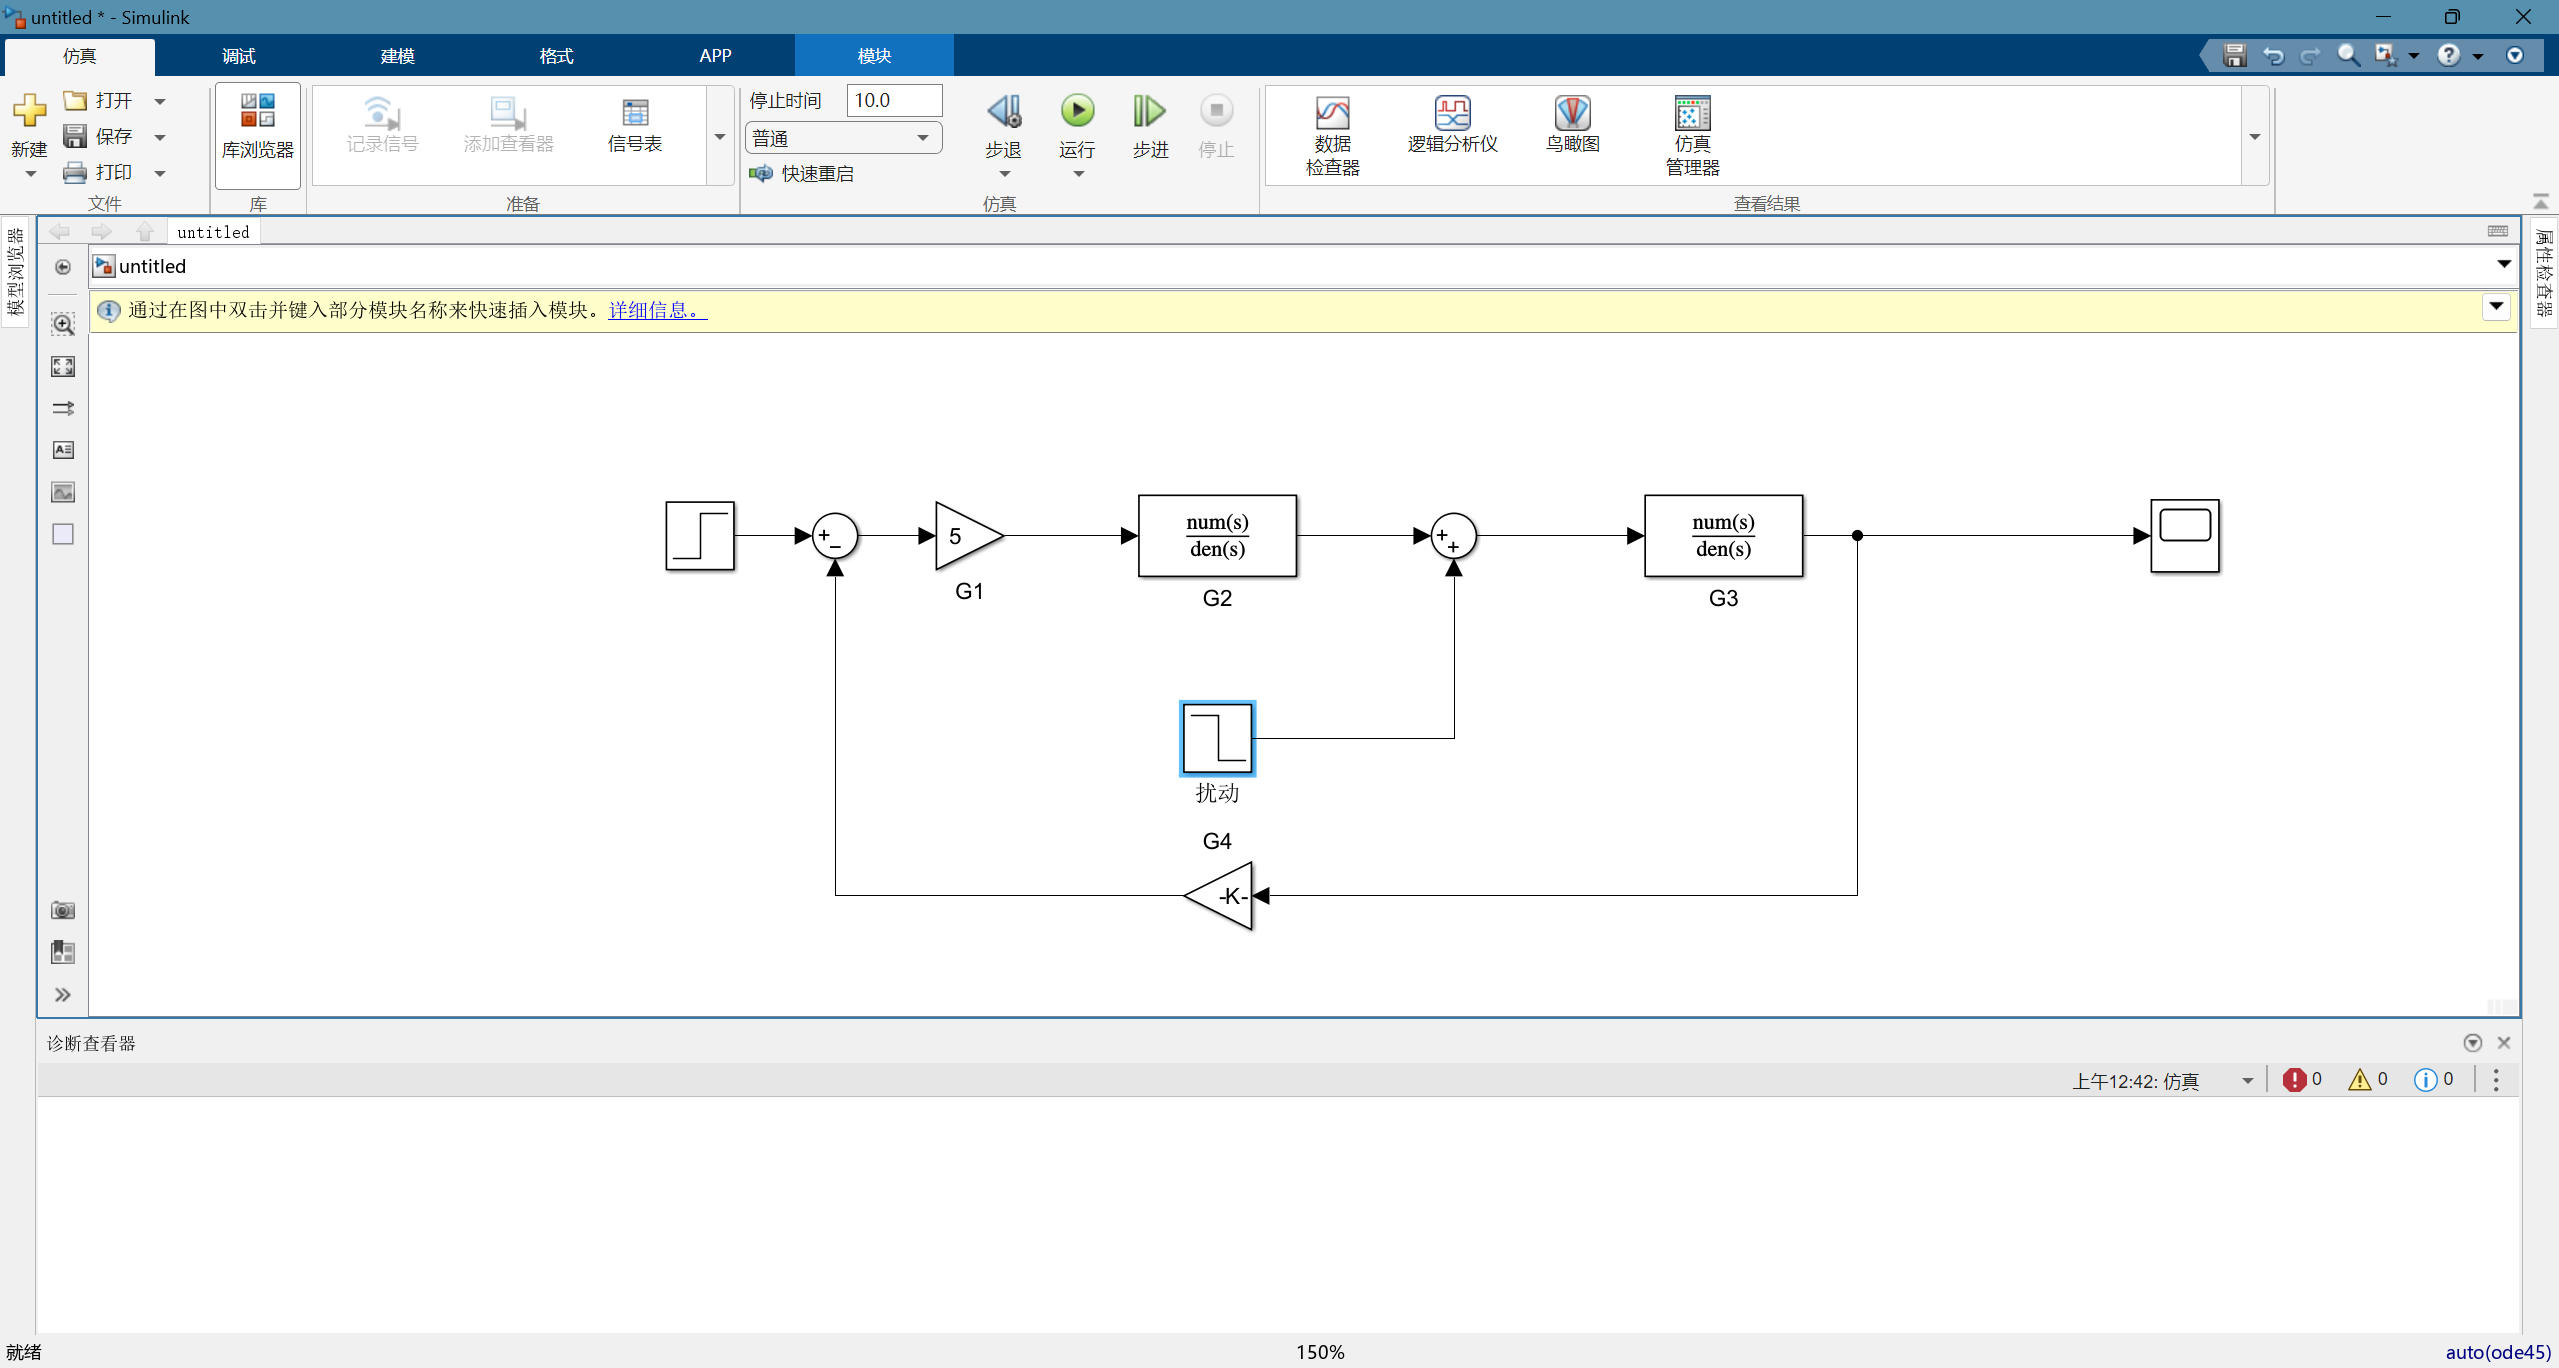Switch to the Debug (调试) tab
The width and height of the screenshot is (2559, 1368).
tap(238, 56)
